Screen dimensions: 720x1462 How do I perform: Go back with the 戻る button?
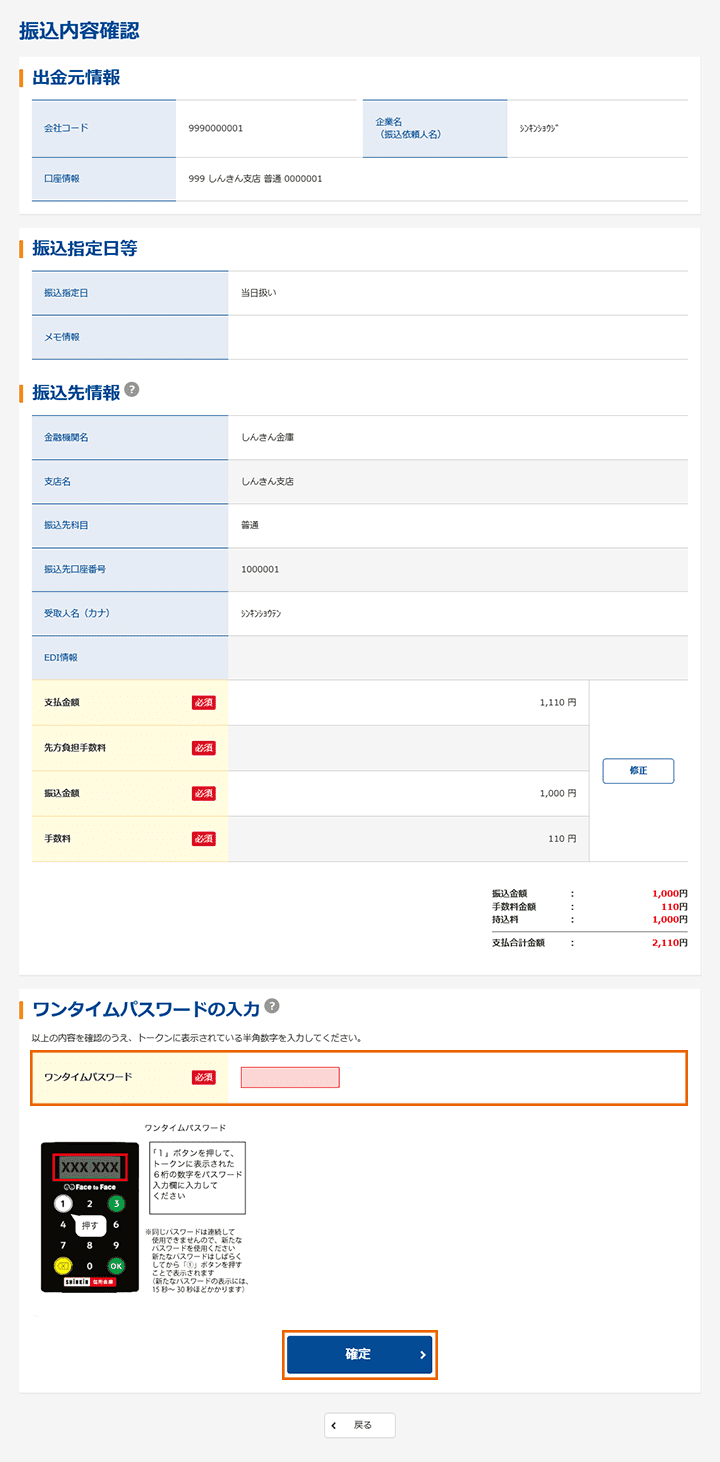click(360, 1425)
